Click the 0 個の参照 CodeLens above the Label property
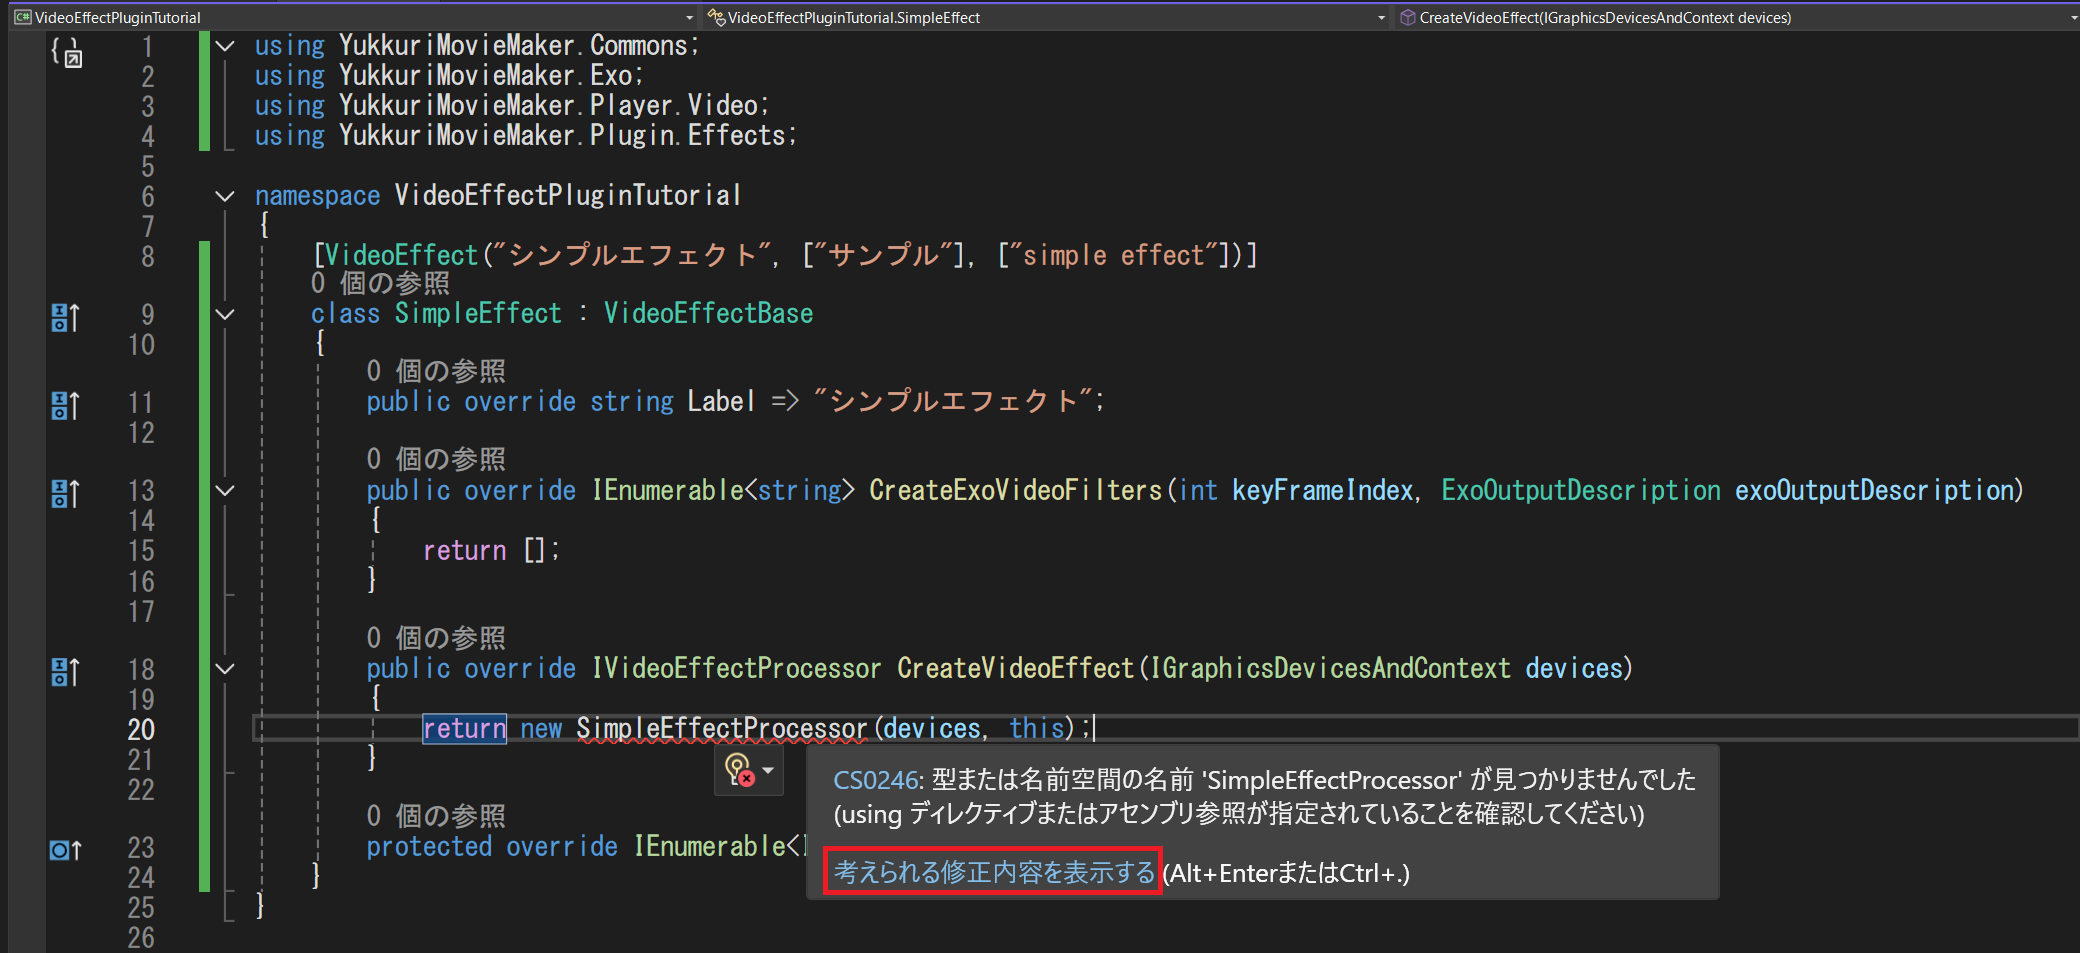 coord(436,372)
